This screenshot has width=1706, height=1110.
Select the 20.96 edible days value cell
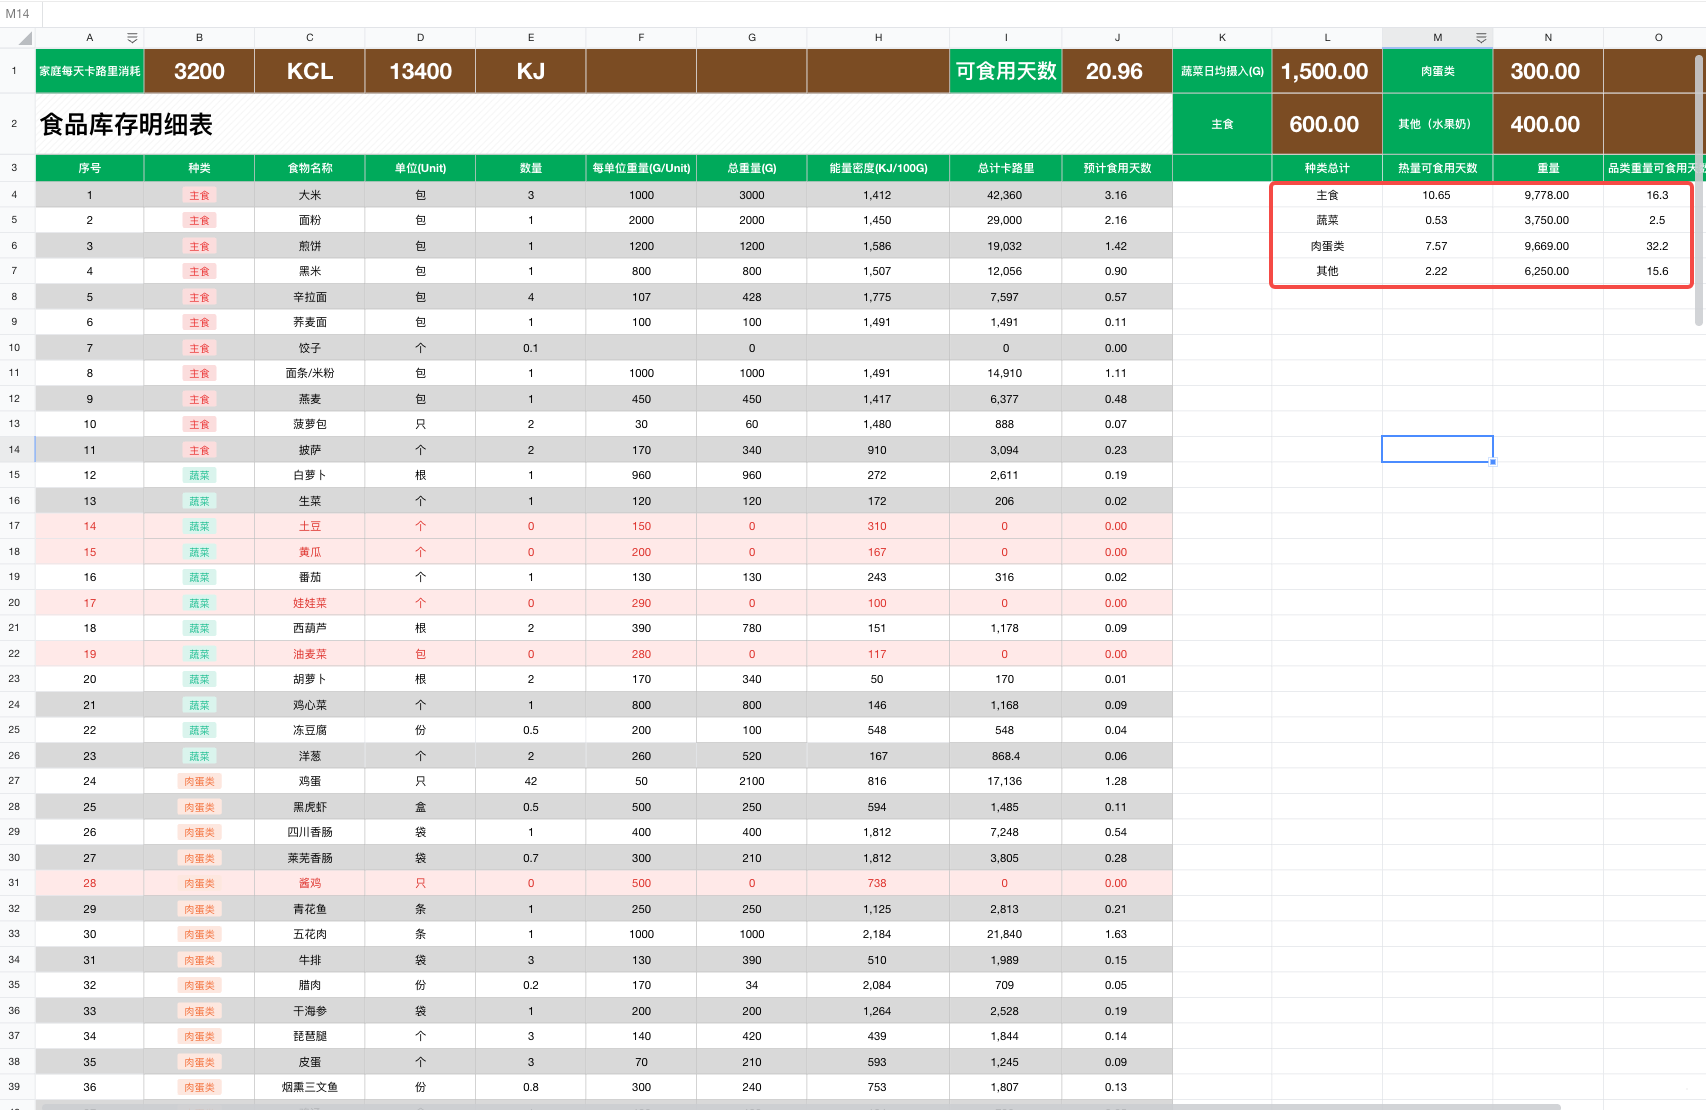[x=1115, y=72]
